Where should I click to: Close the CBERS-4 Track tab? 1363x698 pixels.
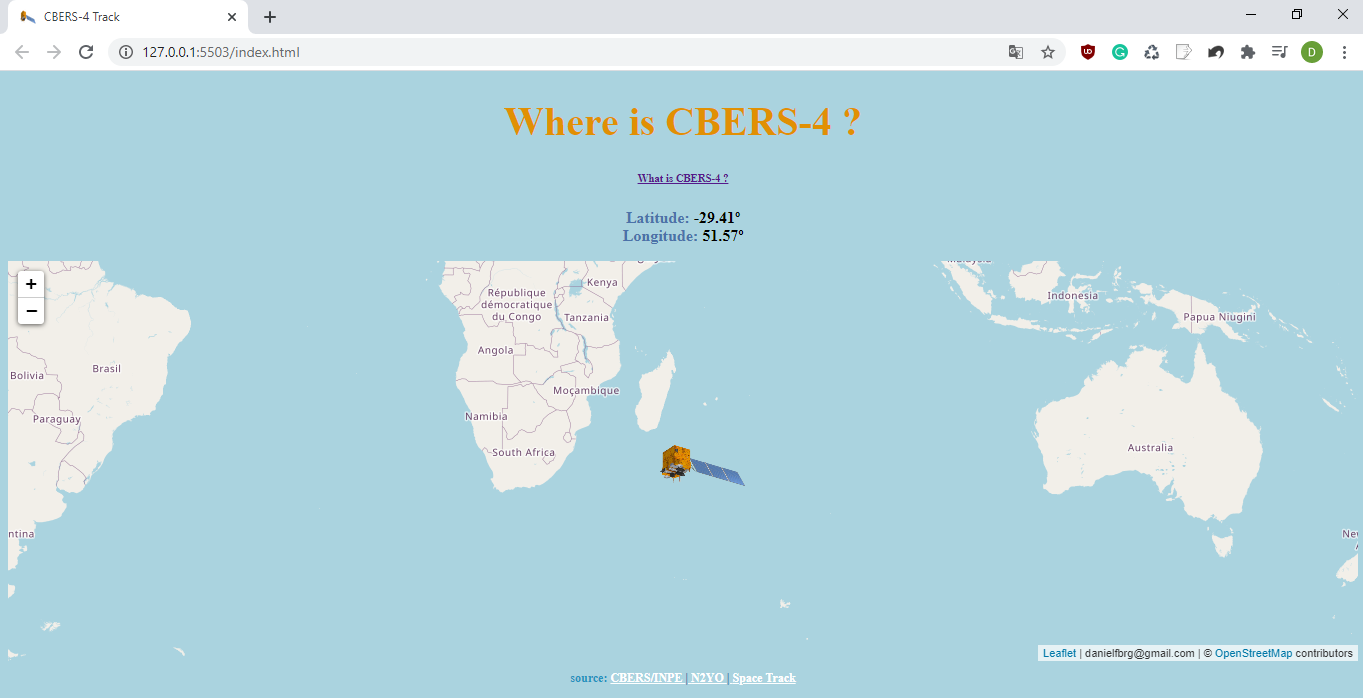click(x=232, y=17)
